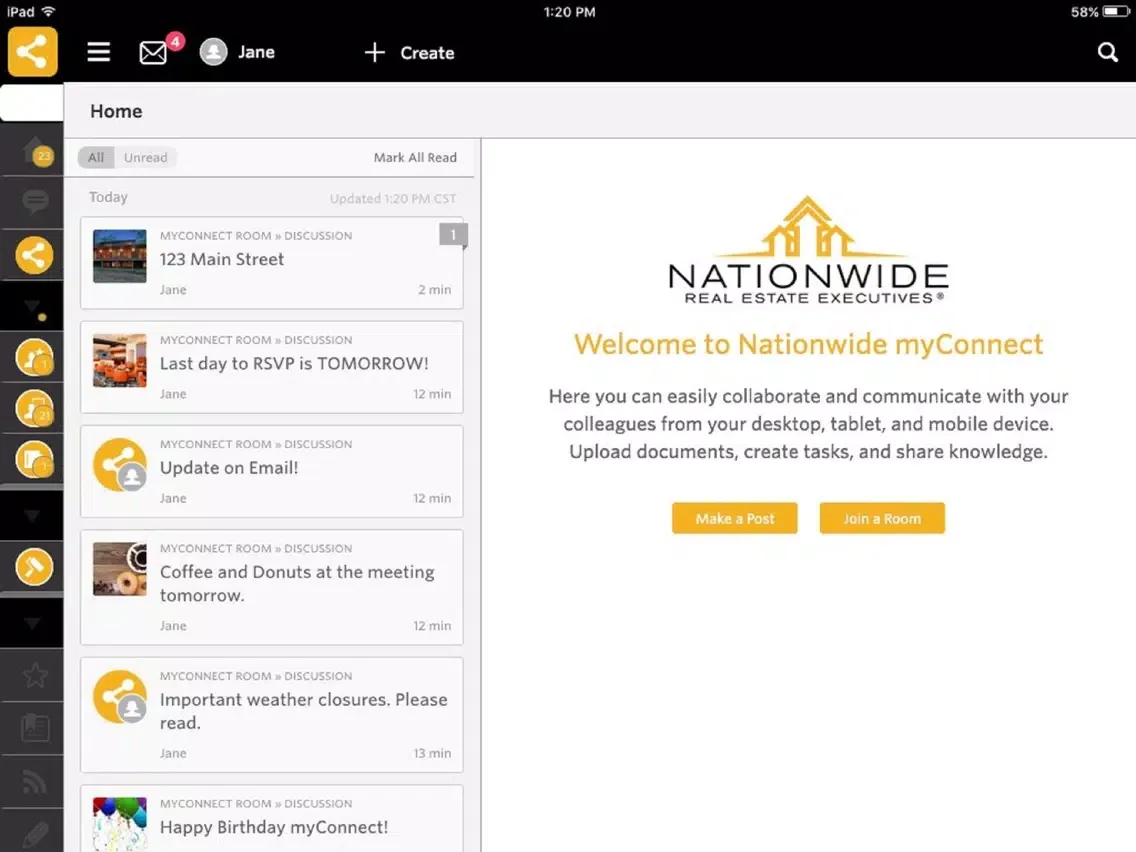
Task: Click the 123 Main Street building thumbnail
Action: point(120,256)
